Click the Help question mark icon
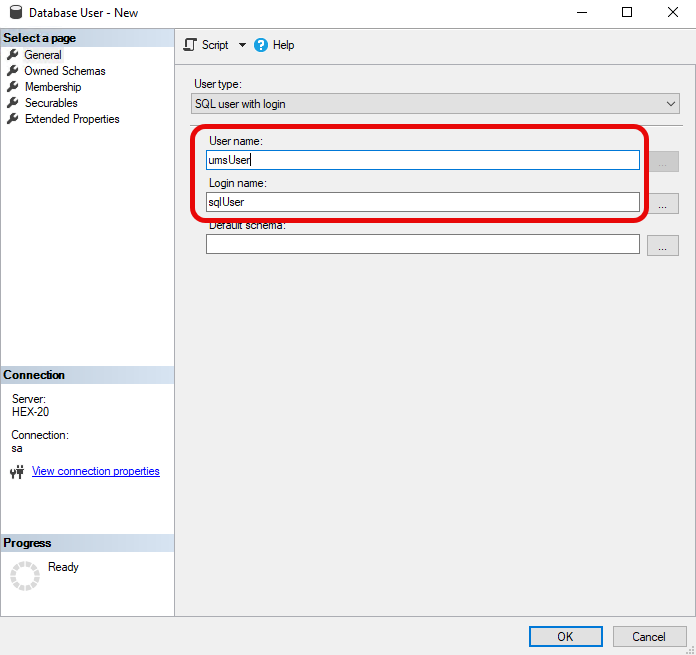This screenshot has width=696, height=655. [262, 45]
